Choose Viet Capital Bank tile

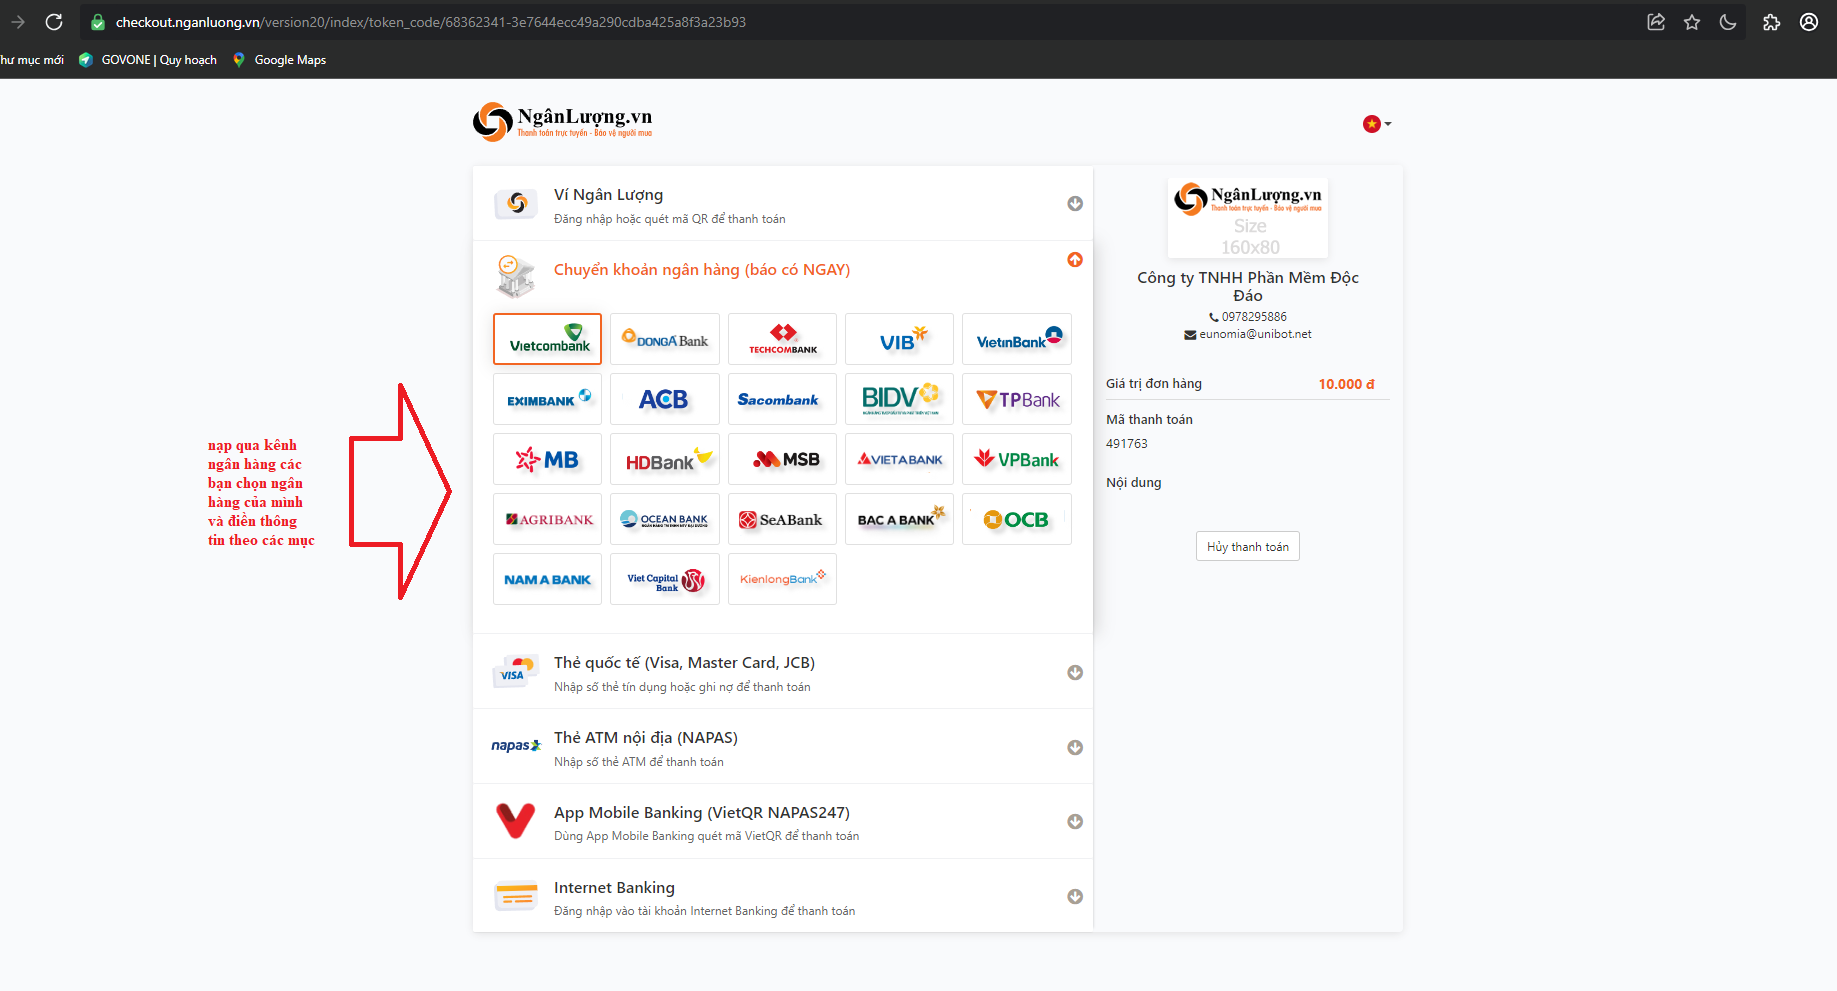click(x=664, y=579)
